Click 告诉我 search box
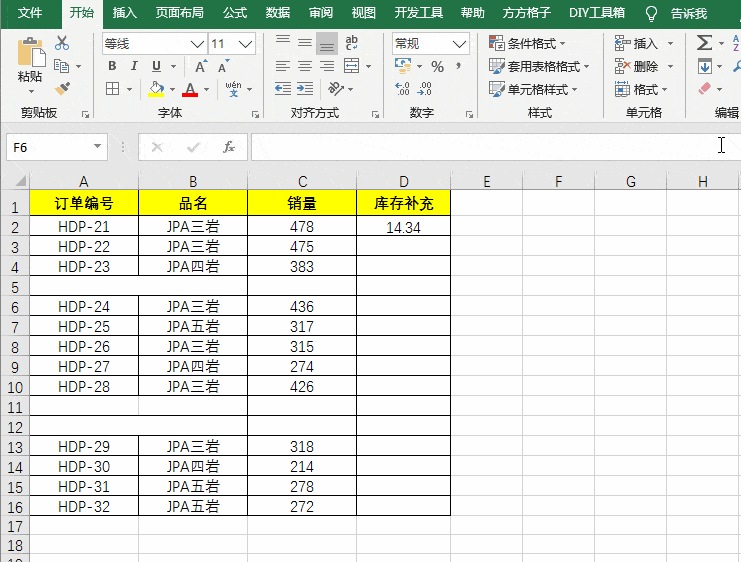Viewport: 741px width, 562px height. (x=689, y=13)
